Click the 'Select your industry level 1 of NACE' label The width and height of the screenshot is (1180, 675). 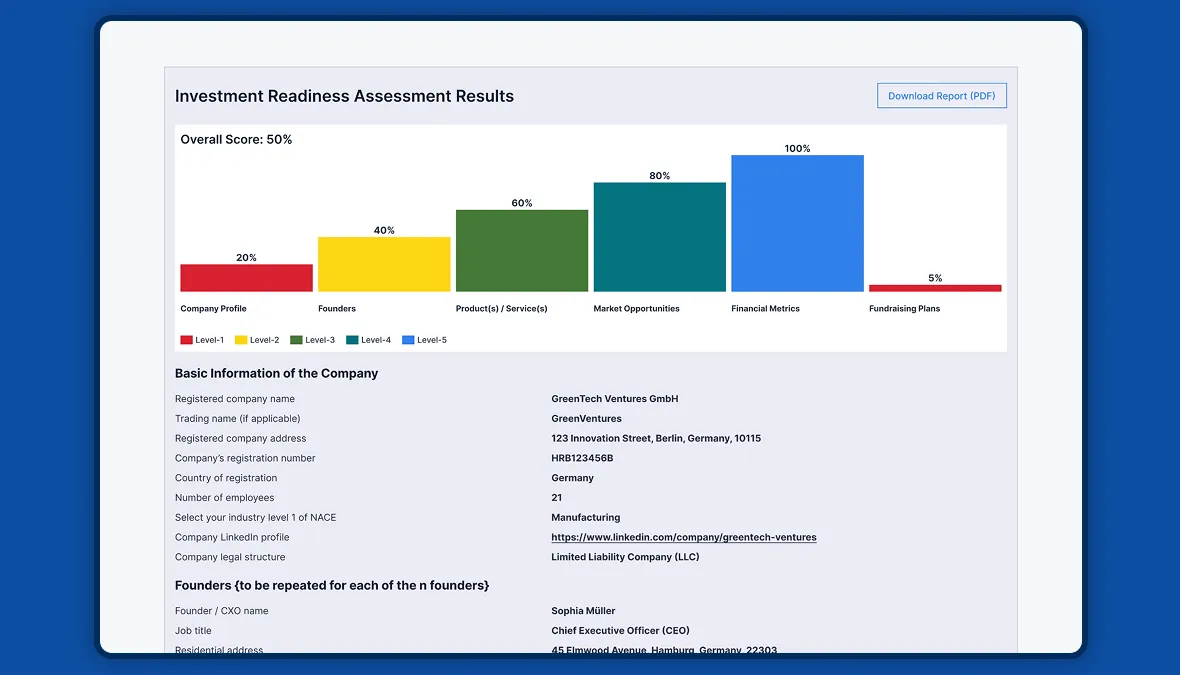tap(255, 517)
